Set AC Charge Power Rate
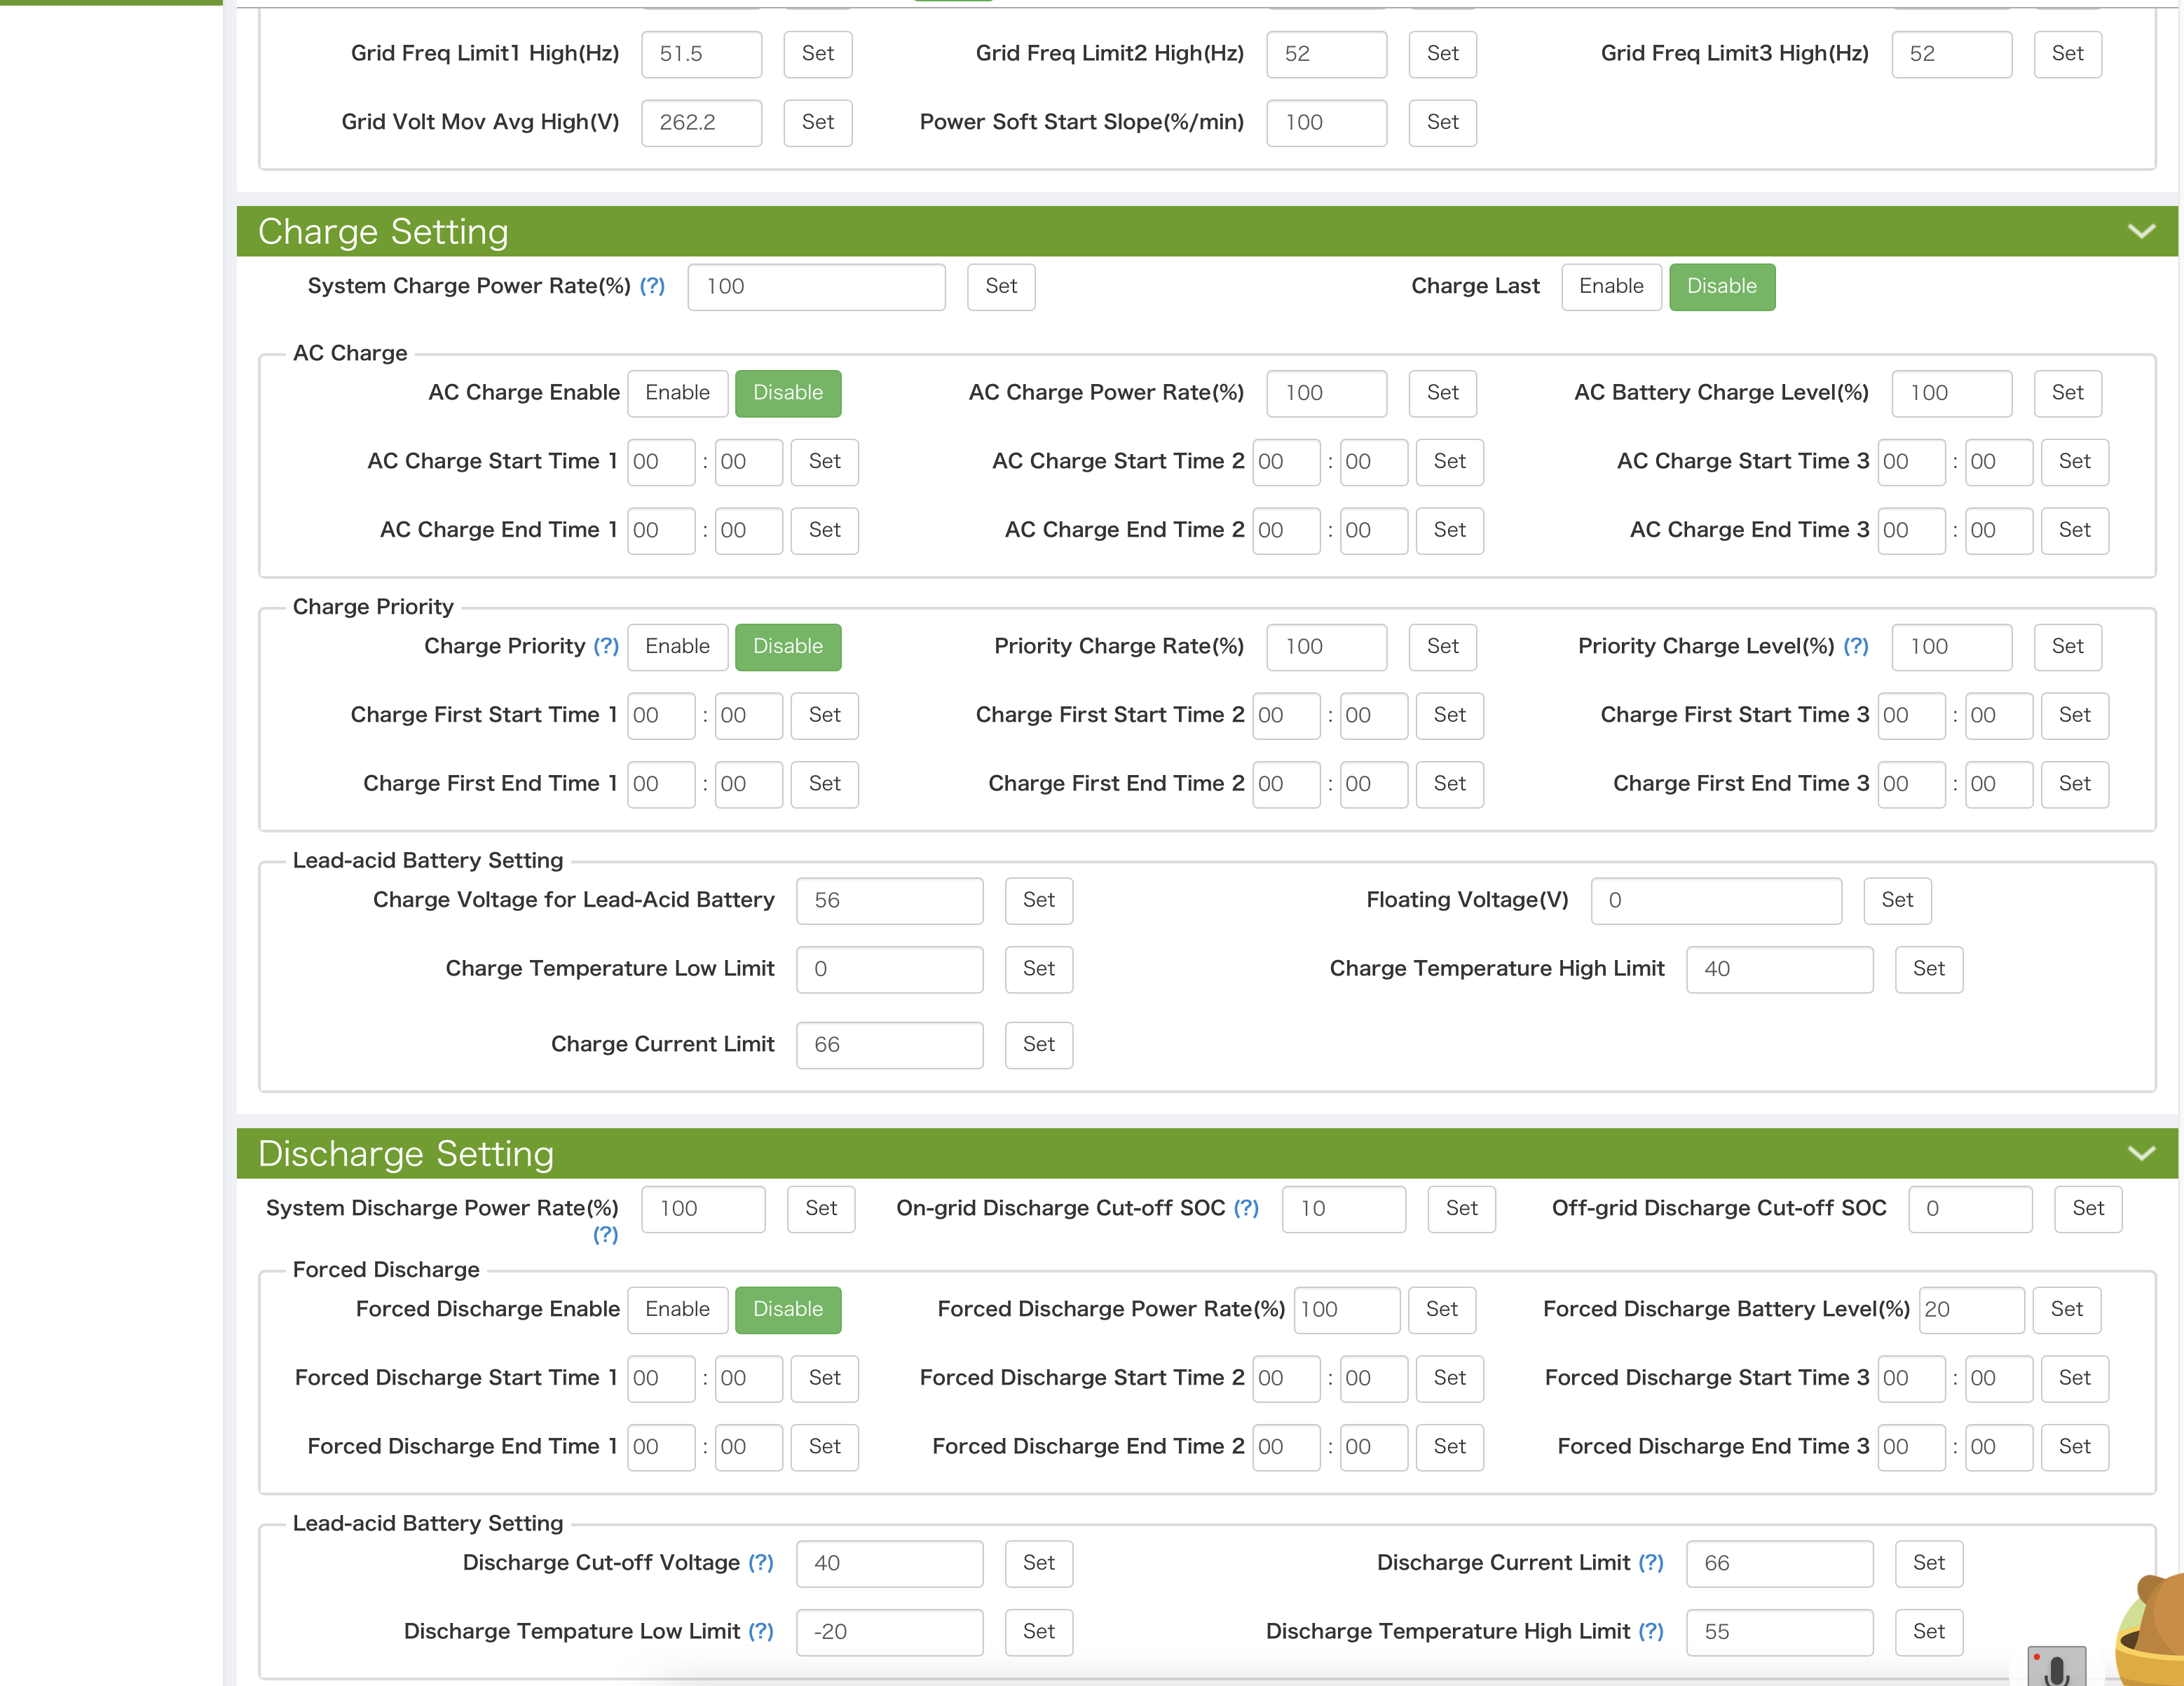Screen dimensions: 2184x1686 tap(1443, 393)
